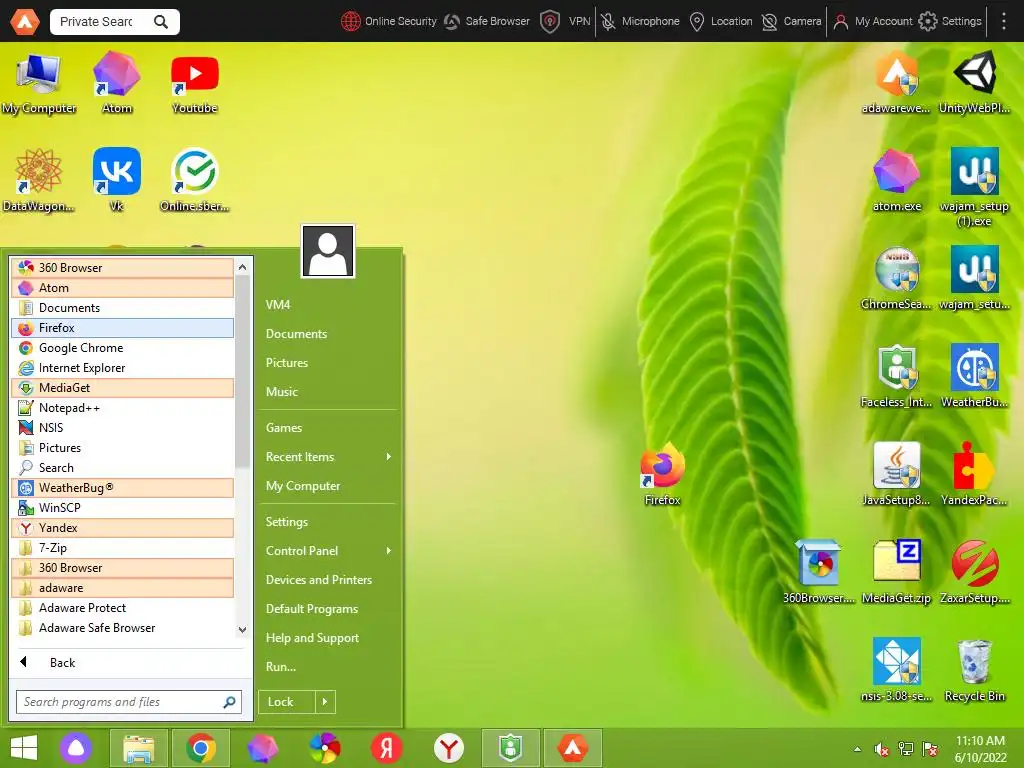Viewport: 1024px width, 768px height.
Task: Select the WeatherBu... installer icon
Action: (x=974, y=377)
